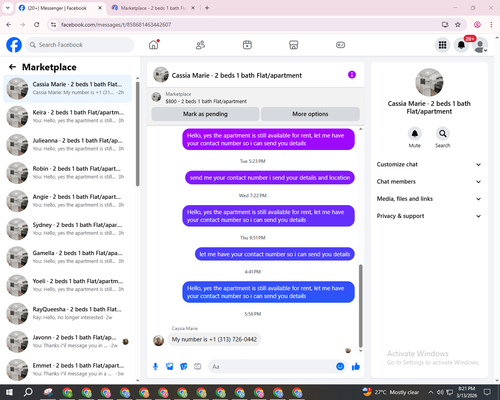Bookmark this page with the star icon
Viewport: 500px width, 400px height.
tap(458, 24)
